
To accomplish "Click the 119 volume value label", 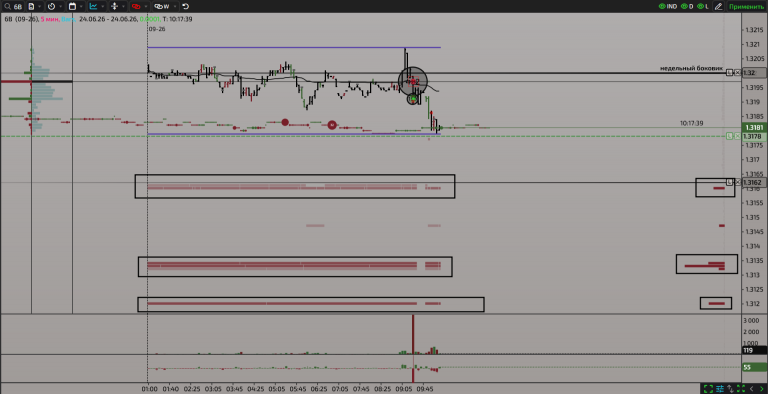I will (755, 350).
